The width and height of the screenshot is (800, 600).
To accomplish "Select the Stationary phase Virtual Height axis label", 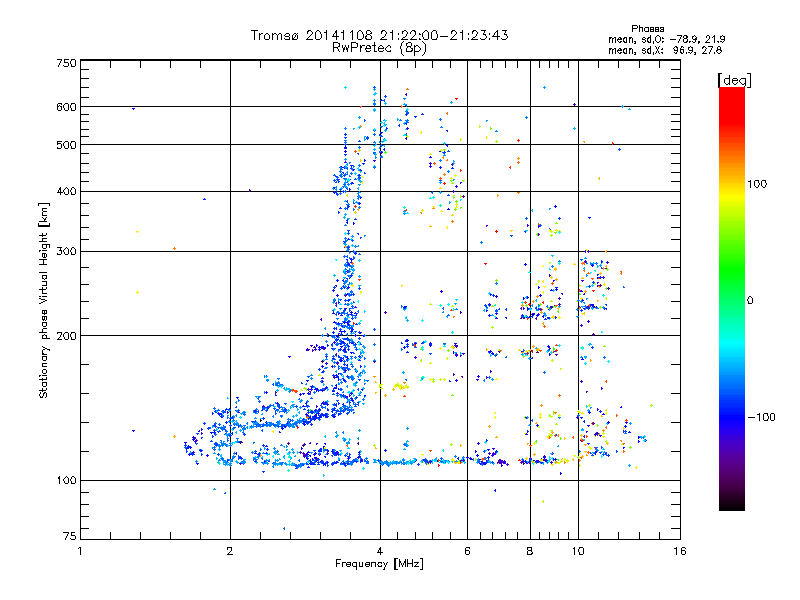I will coord(44,300).
